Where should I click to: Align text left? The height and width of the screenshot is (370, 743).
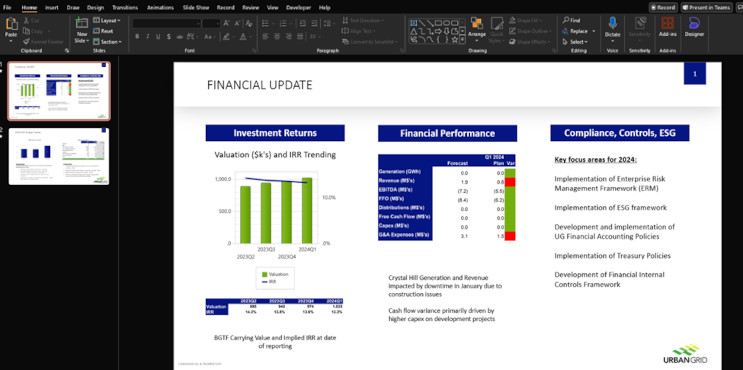(x=265, y=36)
